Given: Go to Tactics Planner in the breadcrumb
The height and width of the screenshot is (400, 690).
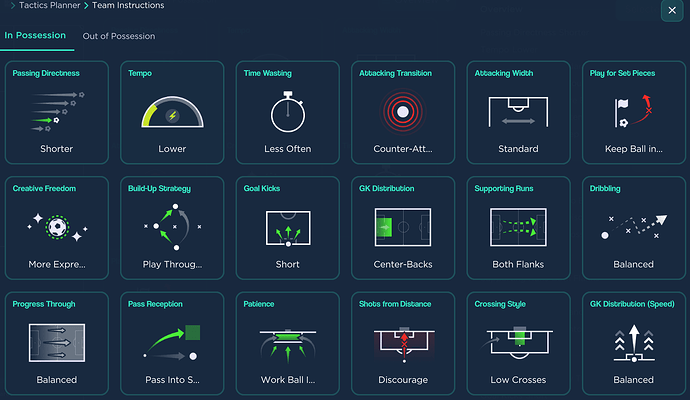Looking at the screenshot, I should pyautogui.click(x=50, y=5).
